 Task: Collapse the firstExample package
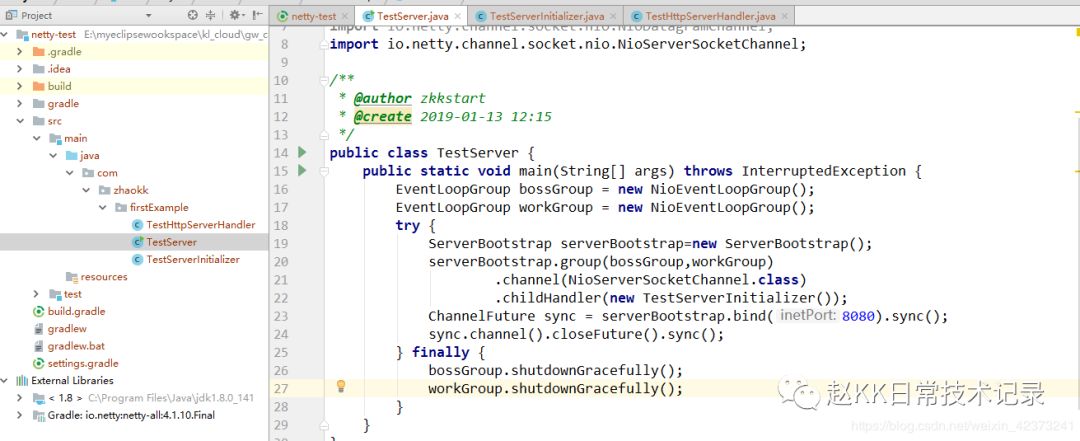coord(102,207)
